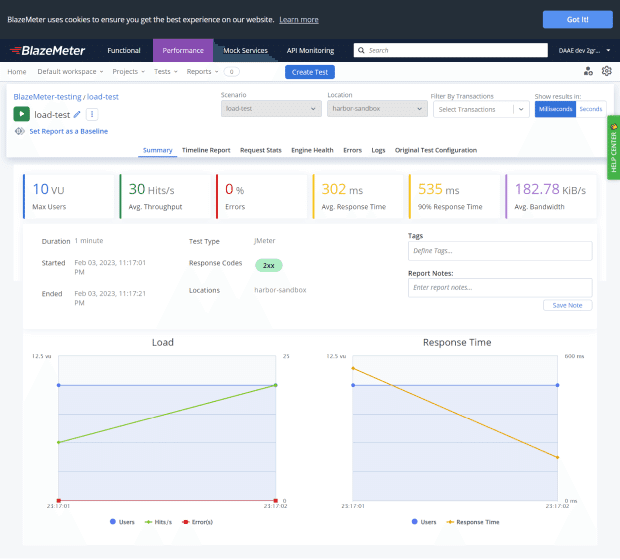
Task: Open the DAAE dev account dropdown
Action: [x=584, y=51]
